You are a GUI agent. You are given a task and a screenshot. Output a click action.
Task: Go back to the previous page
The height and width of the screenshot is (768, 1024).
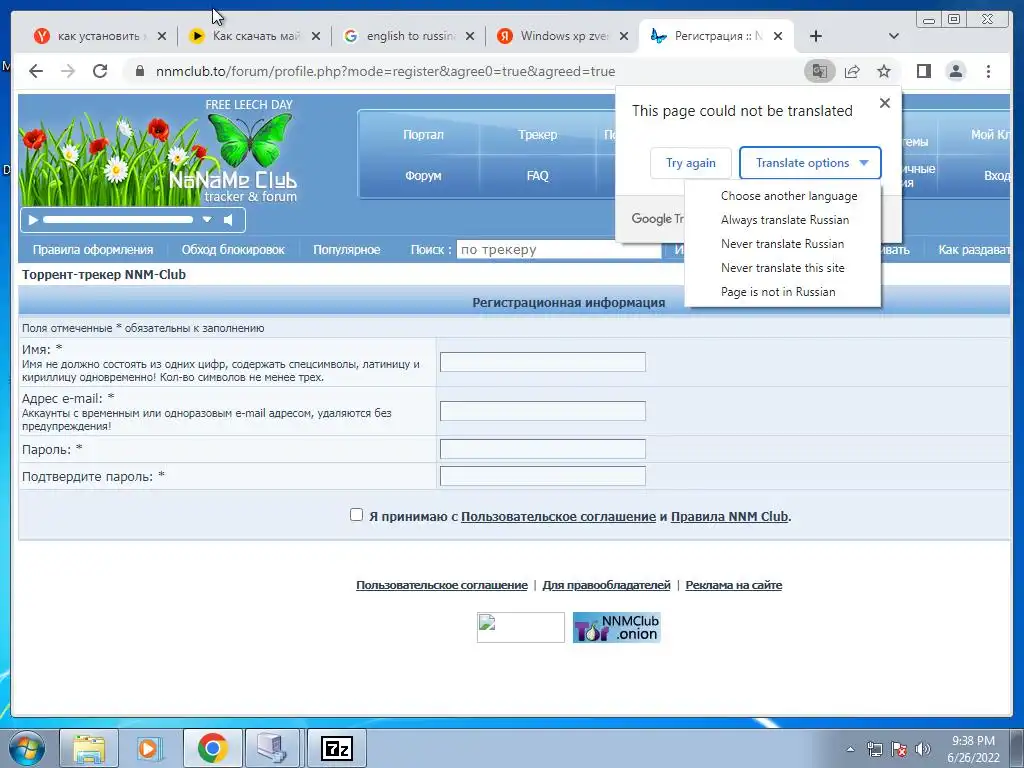coord(36,71)
